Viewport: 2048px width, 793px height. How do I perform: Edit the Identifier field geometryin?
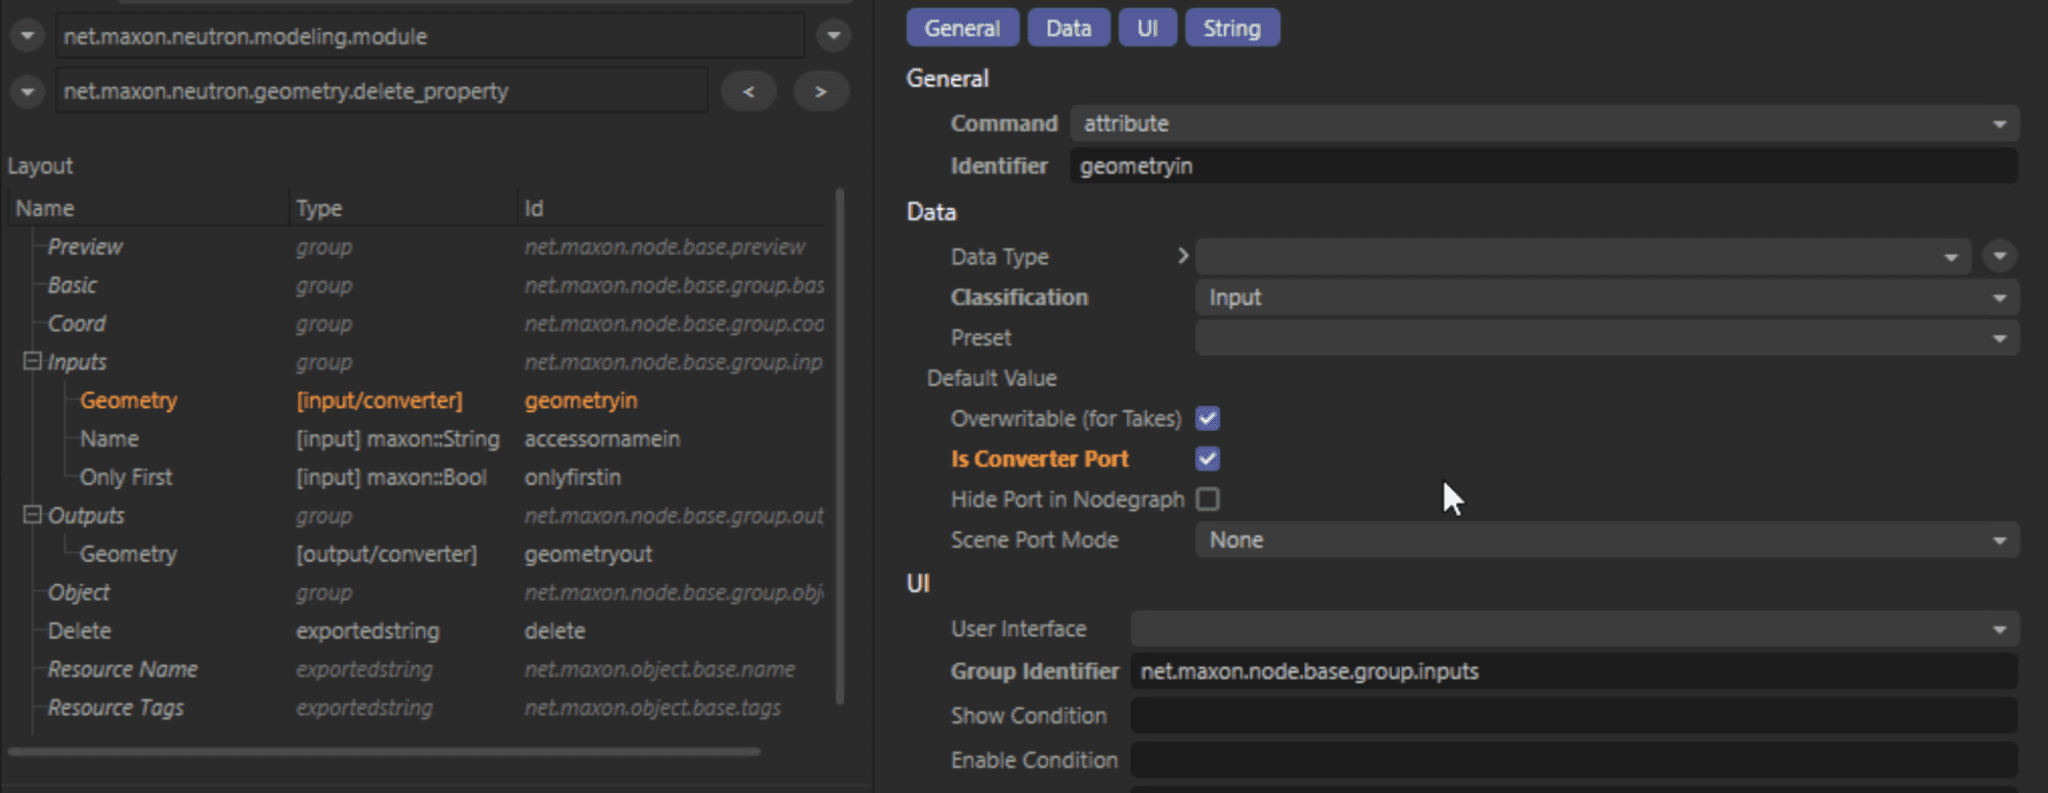pyautogui.click(x=1544, y=166)
